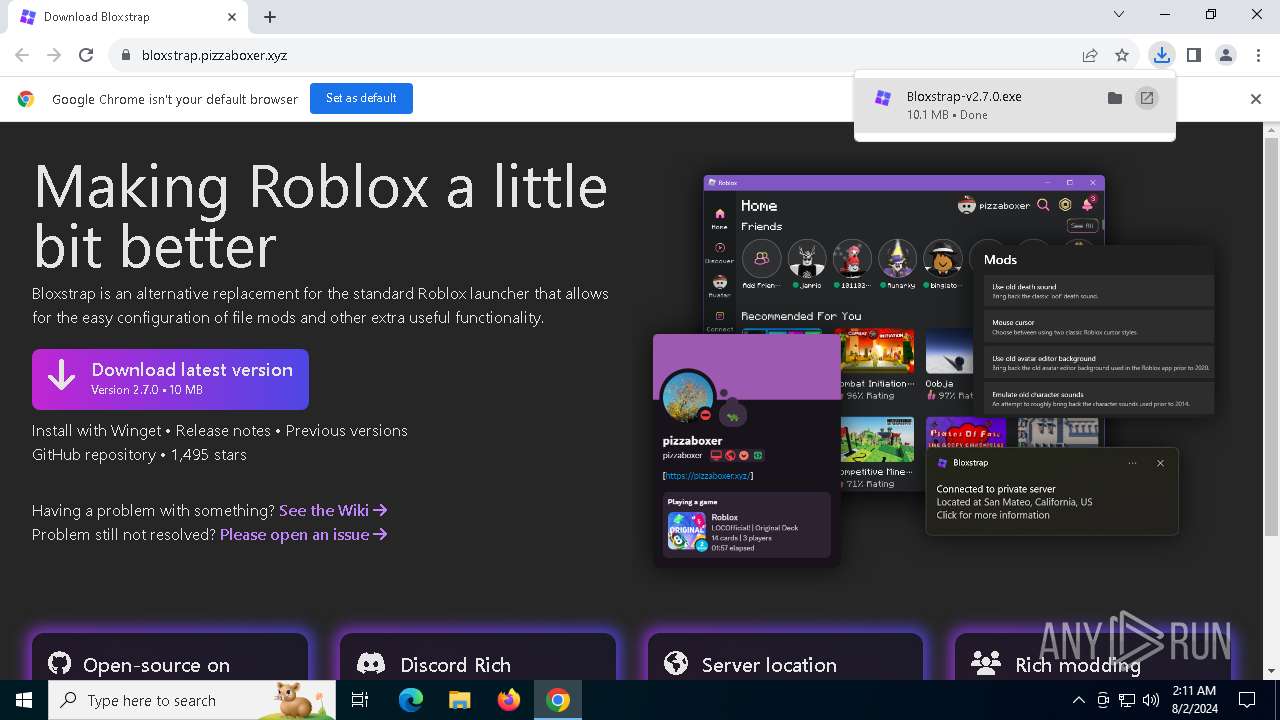1280x720 pixels.
Task: Click the GitHub Open-source card icon
Action: pyautogui.click(x=60, y=664)
